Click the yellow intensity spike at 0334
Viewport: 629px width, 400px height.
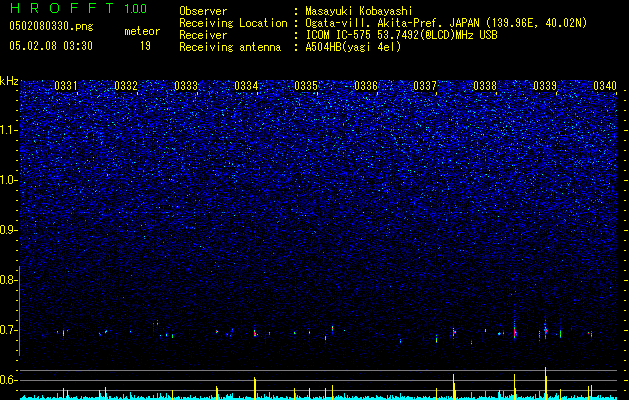pos(255,388)
